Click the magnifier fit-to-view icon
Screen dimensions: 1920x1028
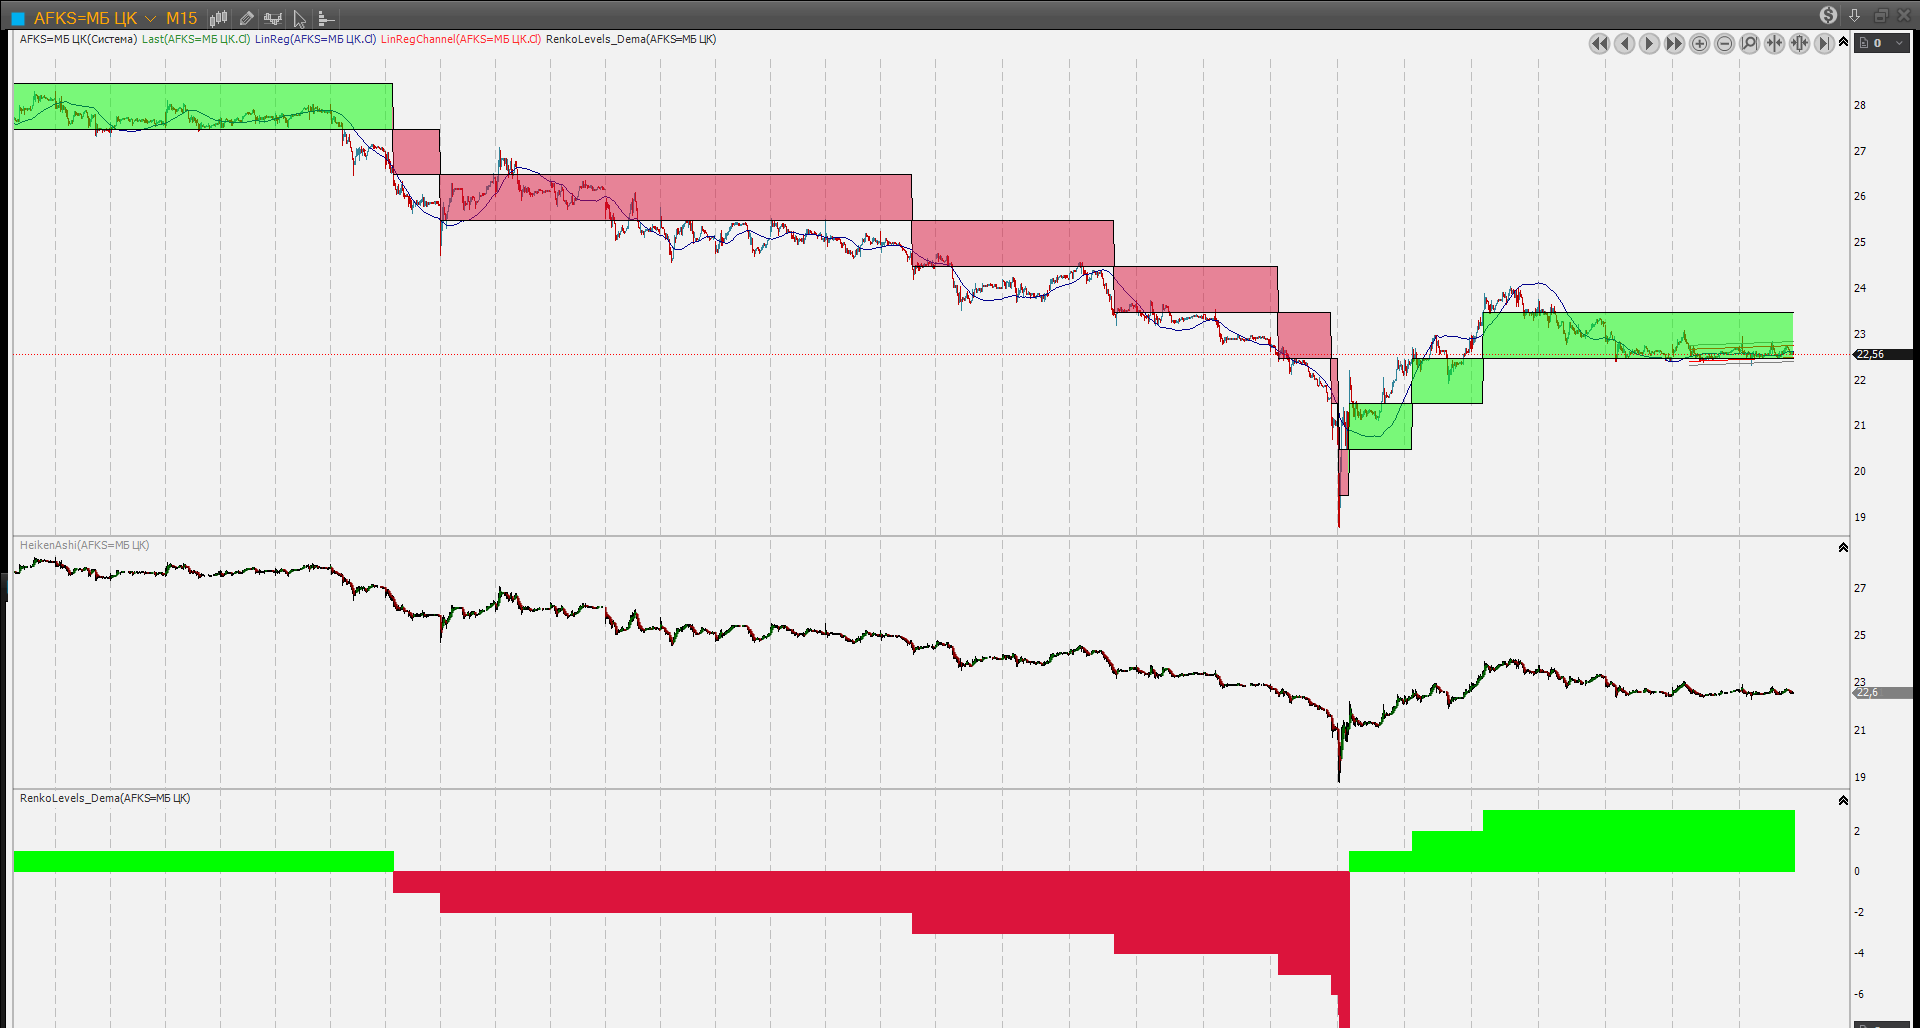[x=1749, y=43]
